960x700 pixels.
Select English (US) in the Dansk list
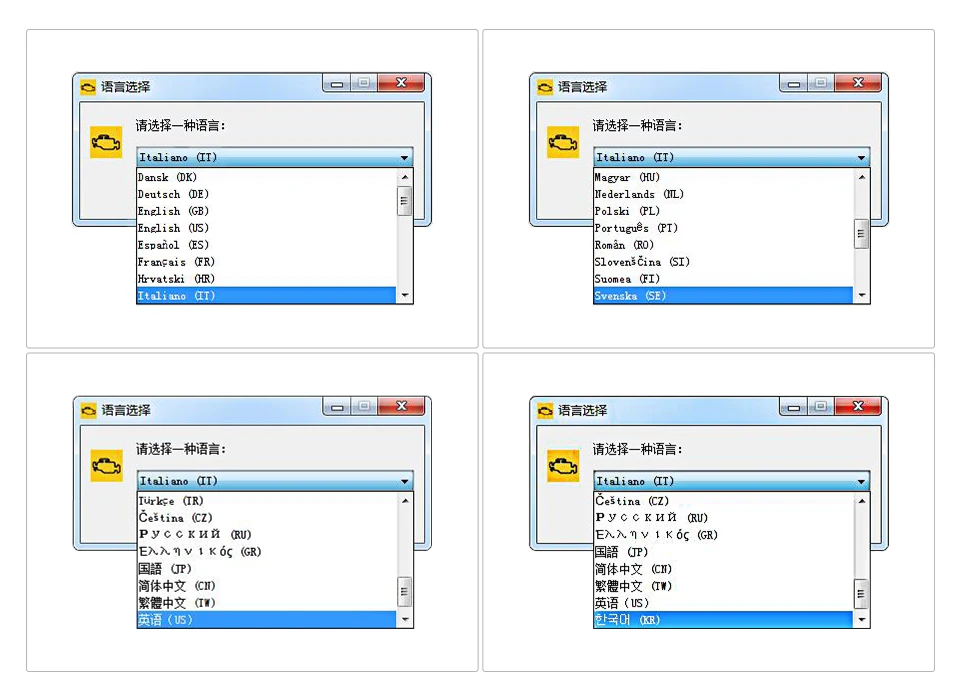267,228
